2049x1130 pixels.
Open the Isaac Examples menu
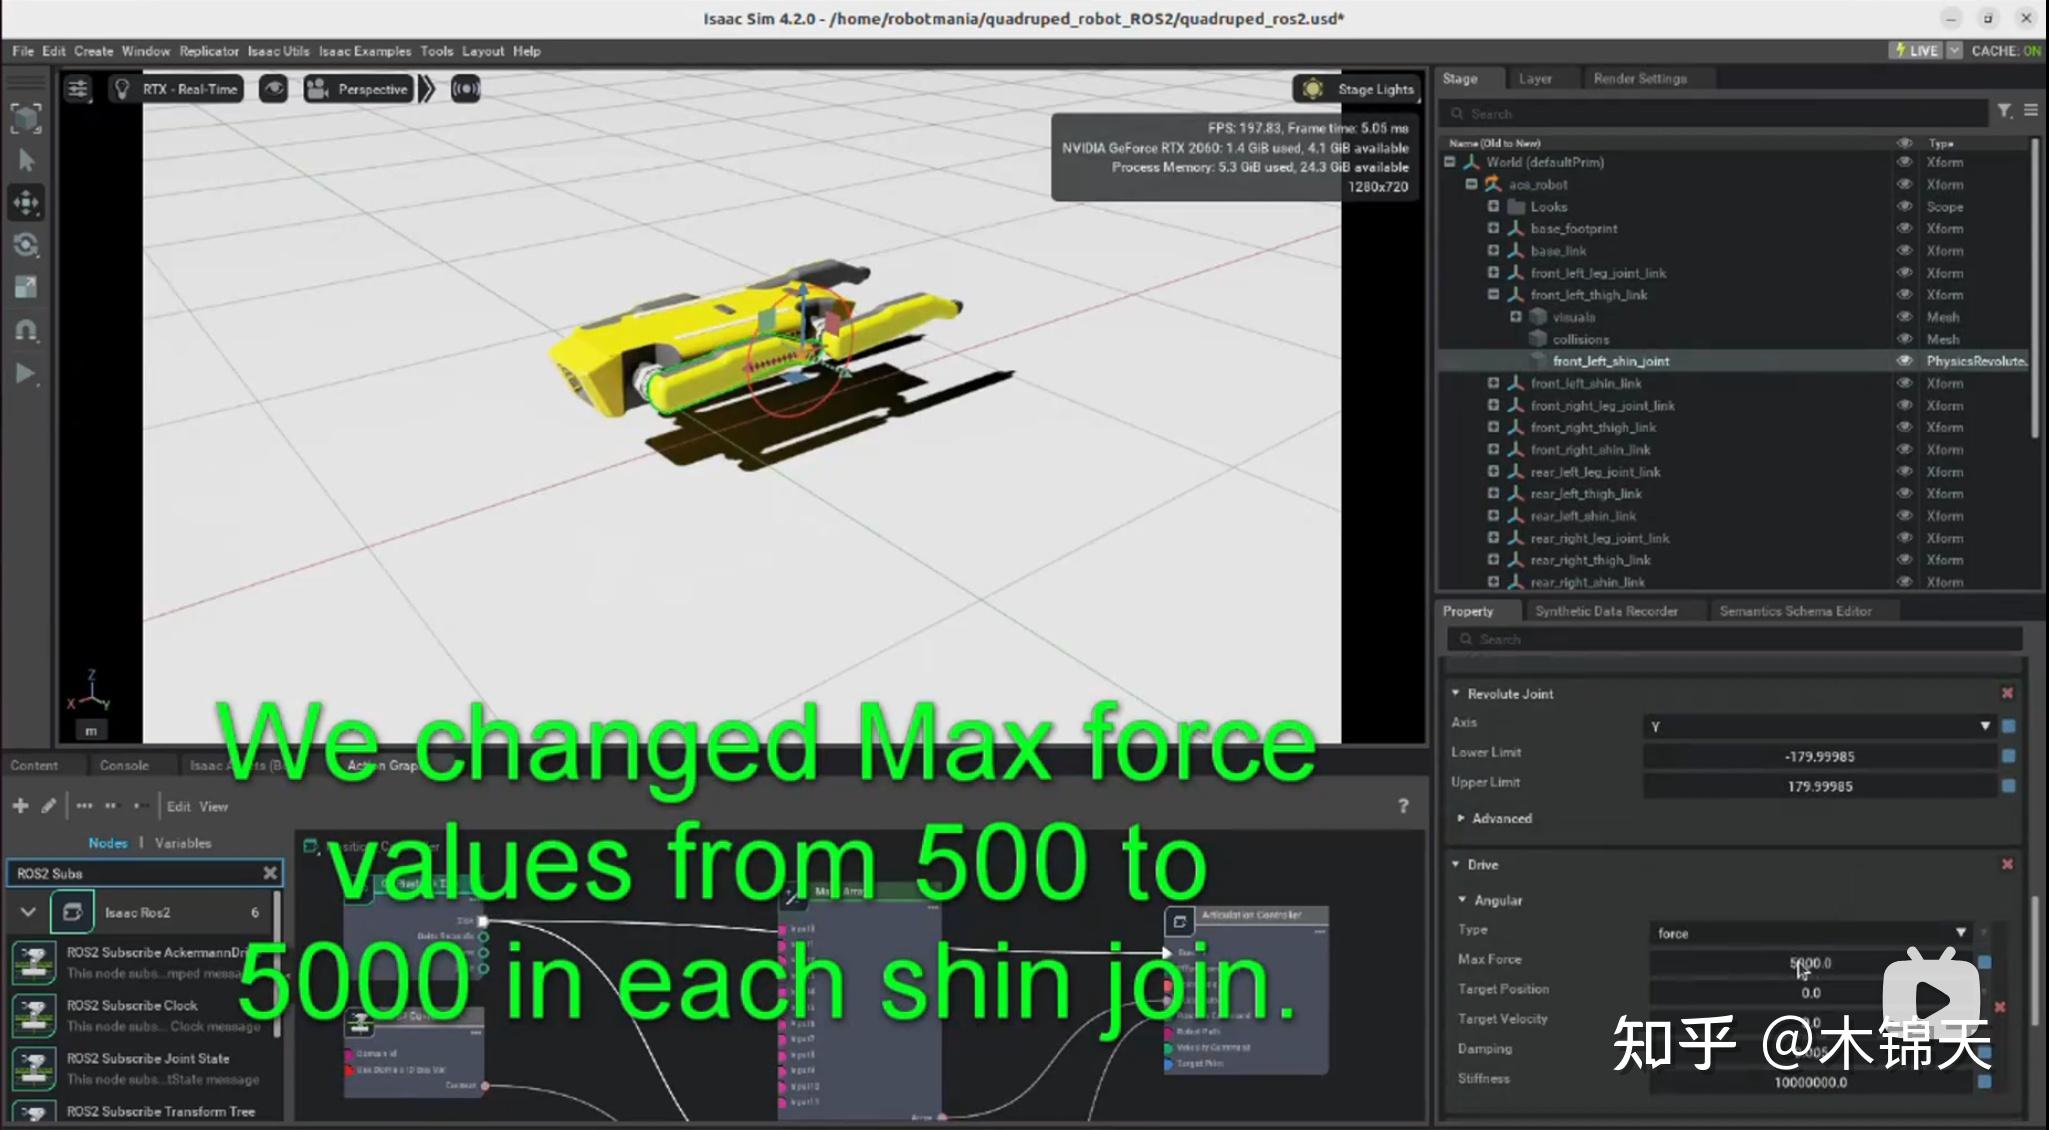(x=364, y=50)
